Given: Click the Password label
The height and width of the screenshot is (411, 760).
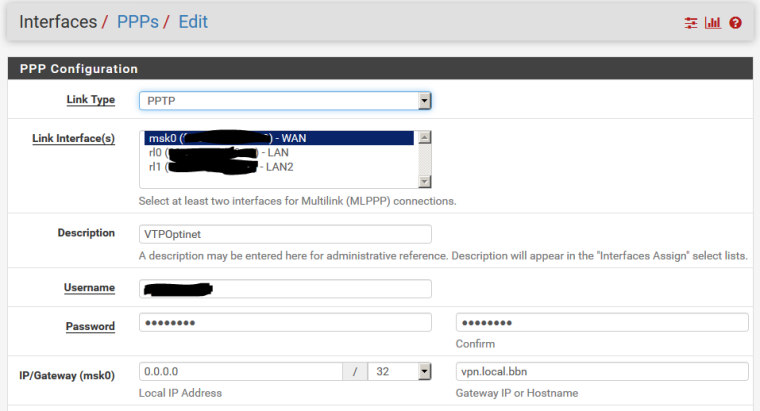Looking at the screenshot, I should [91, 326].
